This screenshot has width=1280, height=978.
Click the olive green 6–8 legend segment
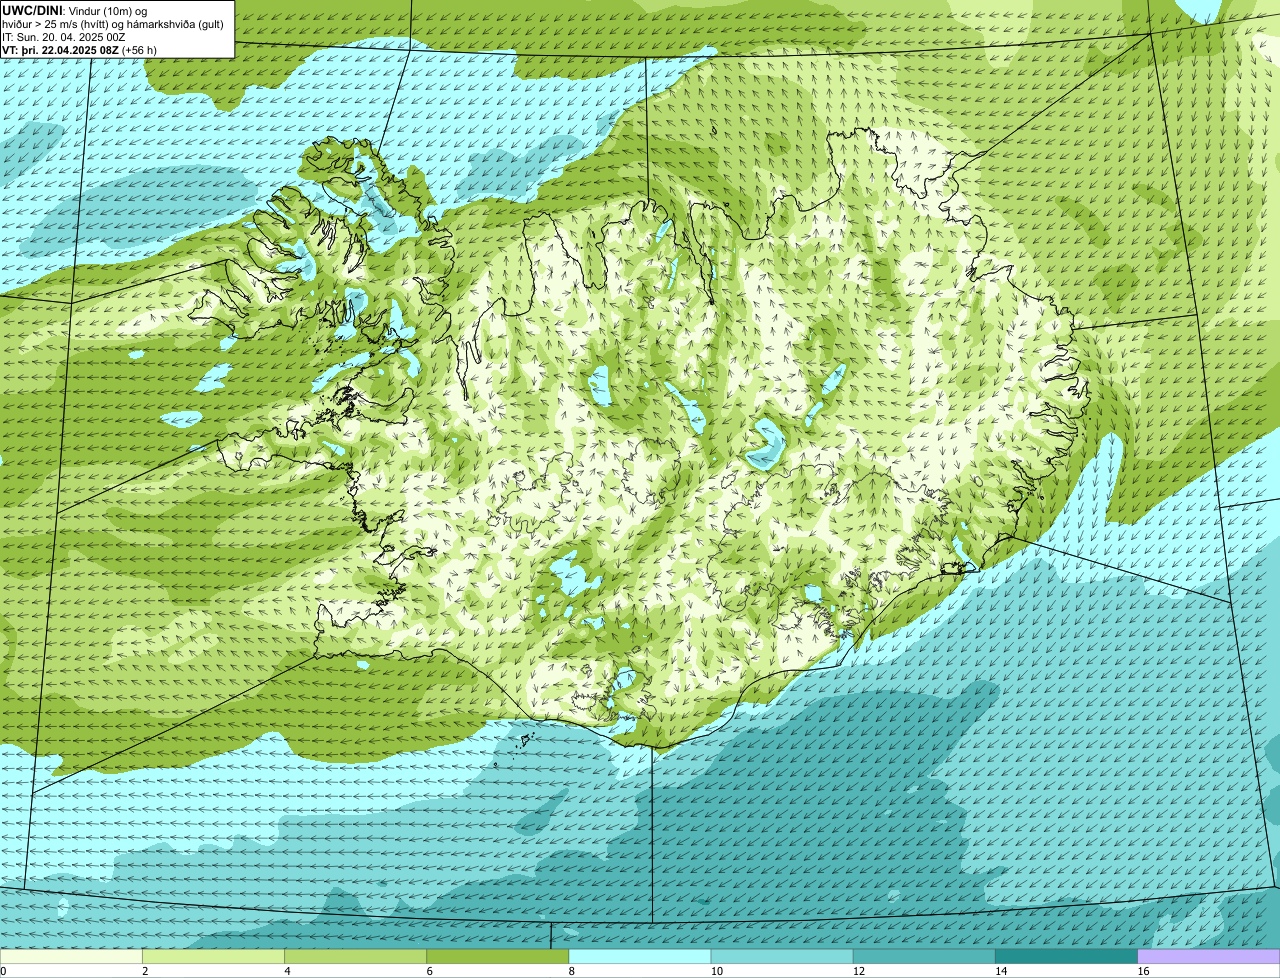pos(497,956)
